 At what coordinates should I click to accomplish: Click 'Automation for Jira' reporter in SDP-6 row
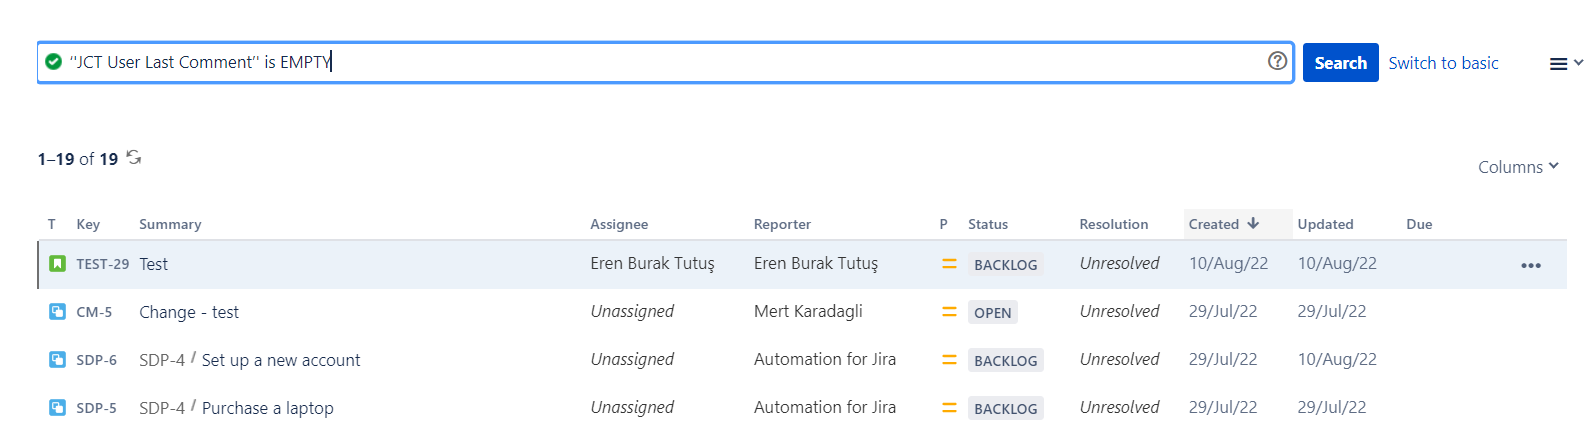click(x=825, y=359)
